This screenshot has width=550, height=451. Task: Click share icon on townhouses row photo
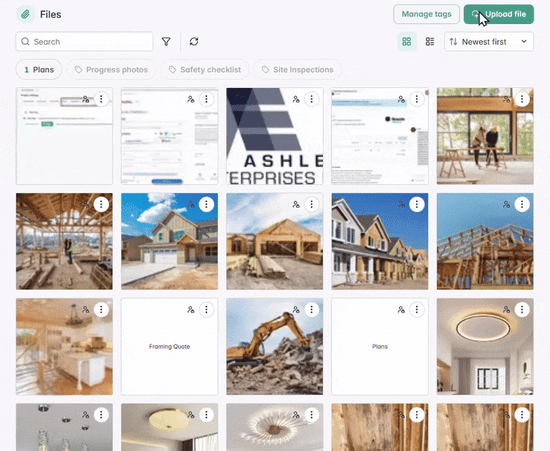pyautogui.click(x=401, y=204)
